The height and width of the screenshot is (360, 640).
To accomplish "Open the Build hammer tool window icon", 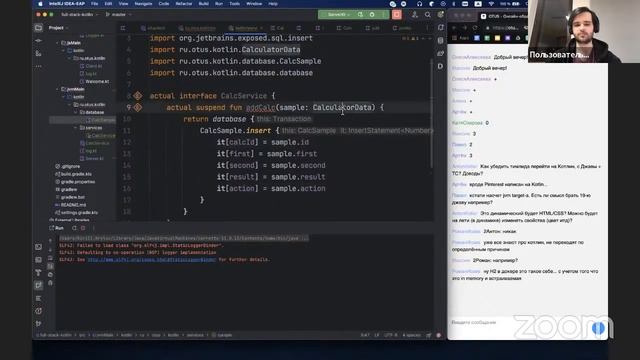I will coord(38,272).
